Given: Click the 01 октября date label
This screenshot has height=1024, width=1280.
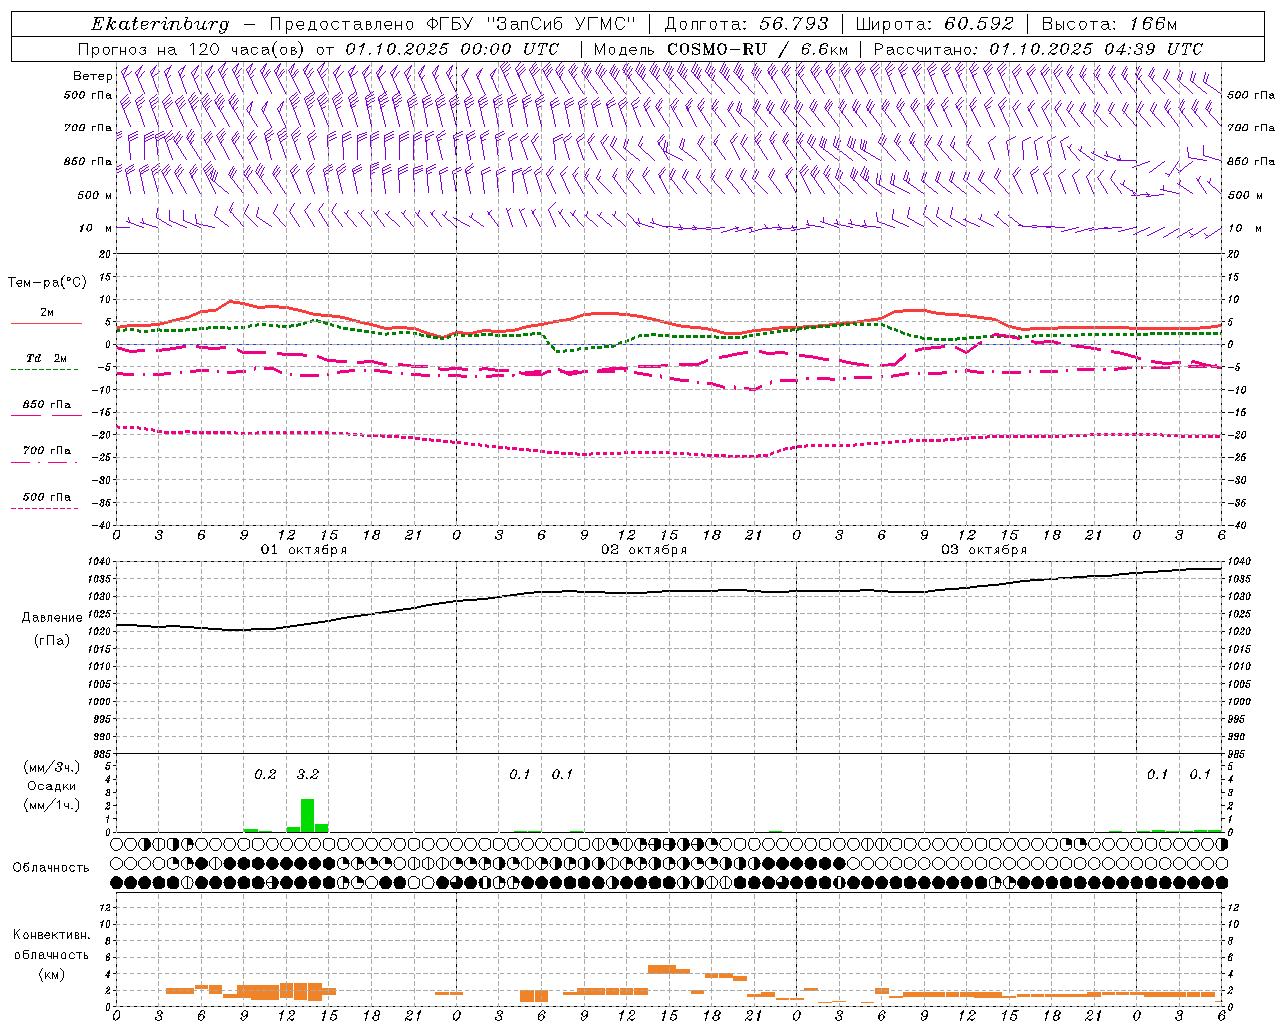Looking at the screenshot, I should tap(304, 550).
